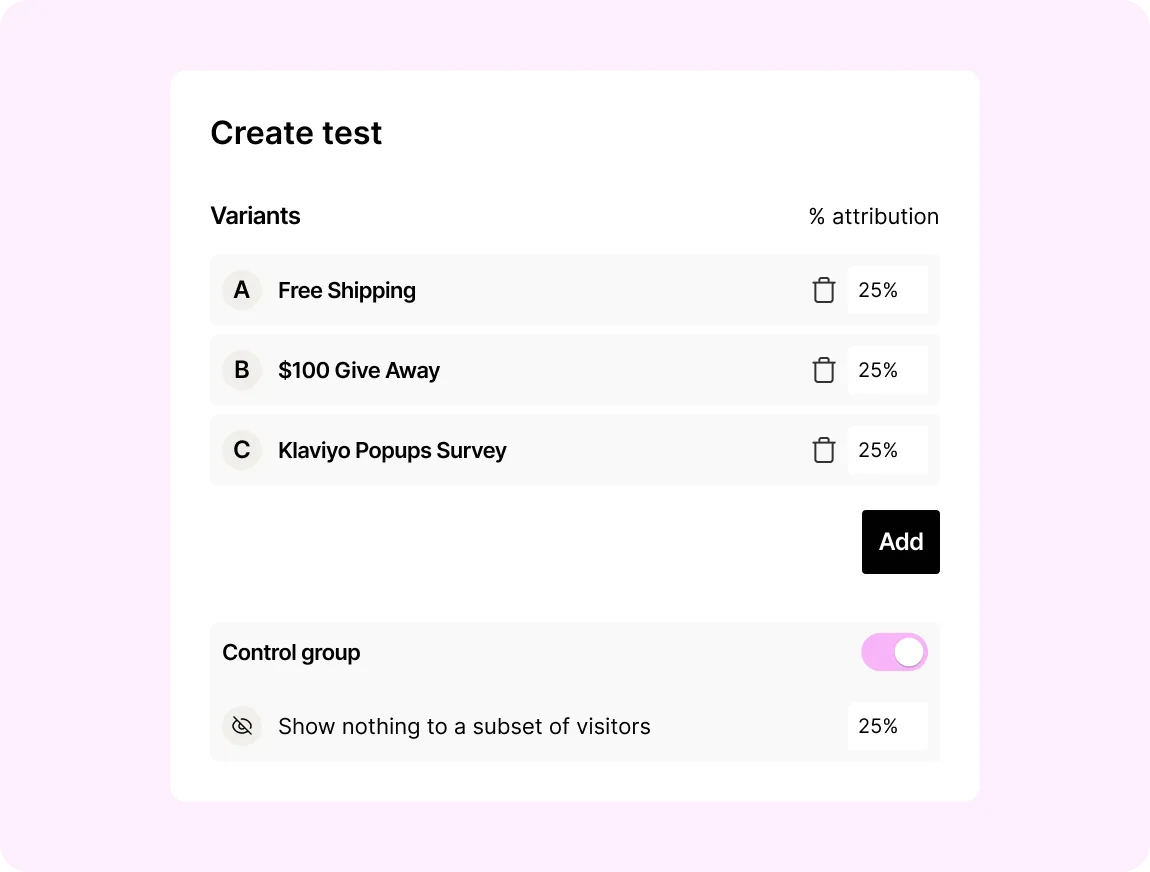Click the 25% field for $100 Give Away
The image size is (1150, 872).
(x=887, y=370)
